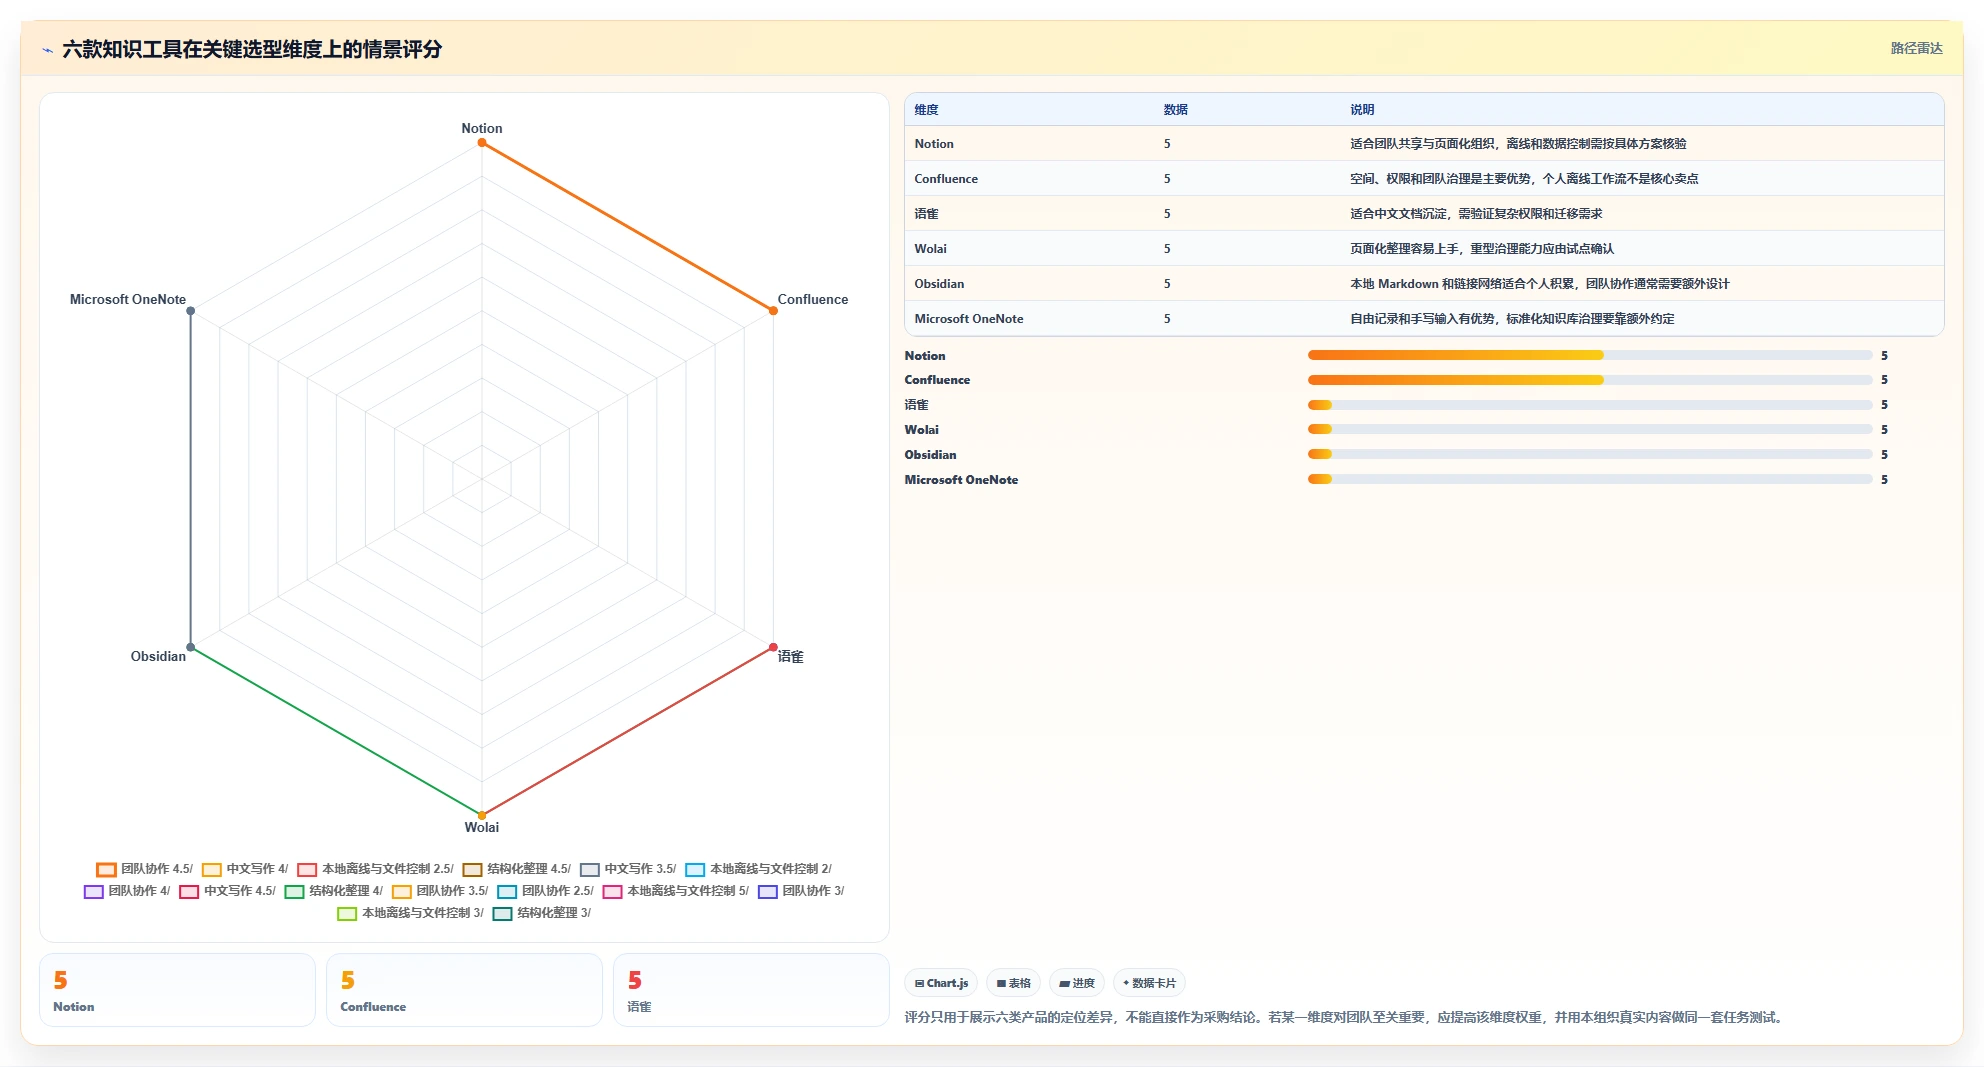Click the 数据 column header

(1175, 110)
